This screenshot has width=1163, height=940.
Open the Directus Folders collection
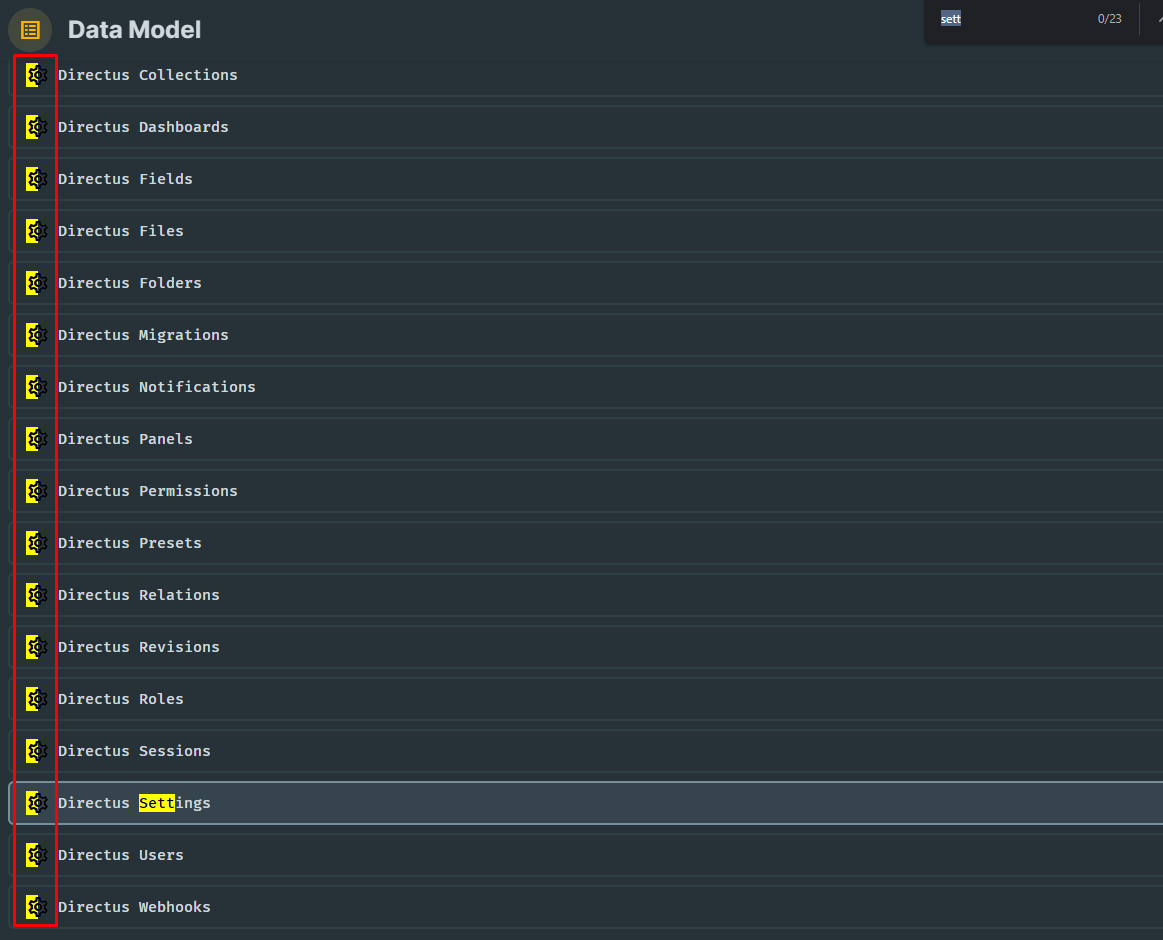click(x=586, y=283)
